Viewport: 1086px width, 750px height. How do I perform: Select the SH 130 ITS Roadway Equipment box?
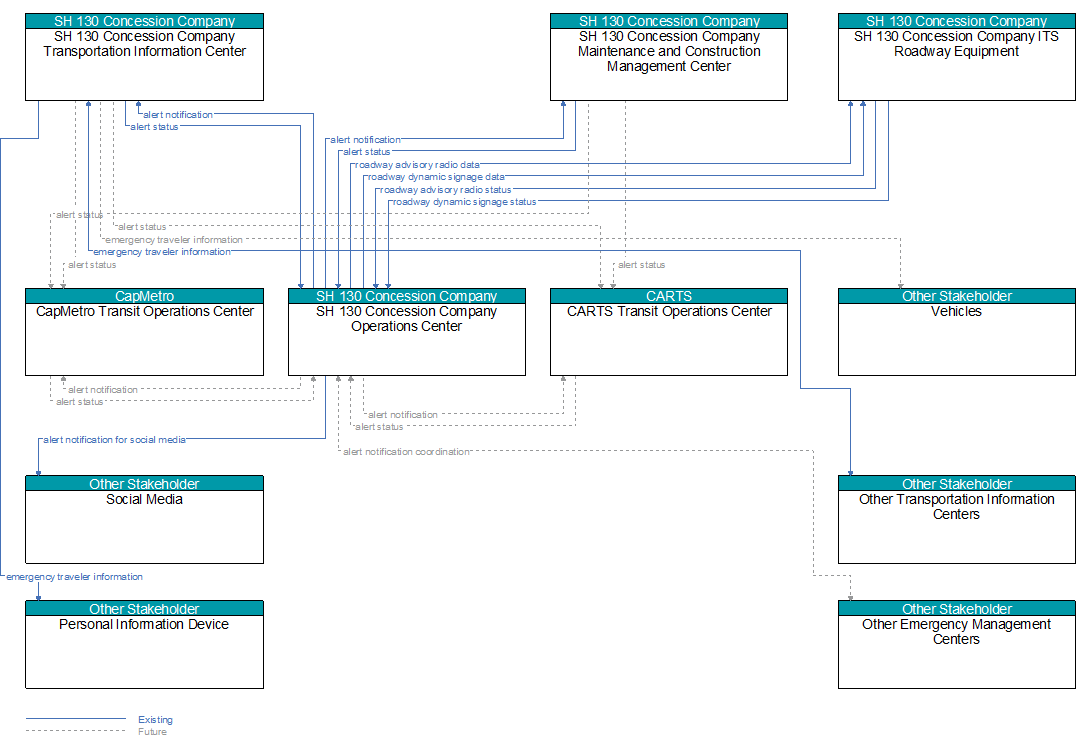pos(956,57)
